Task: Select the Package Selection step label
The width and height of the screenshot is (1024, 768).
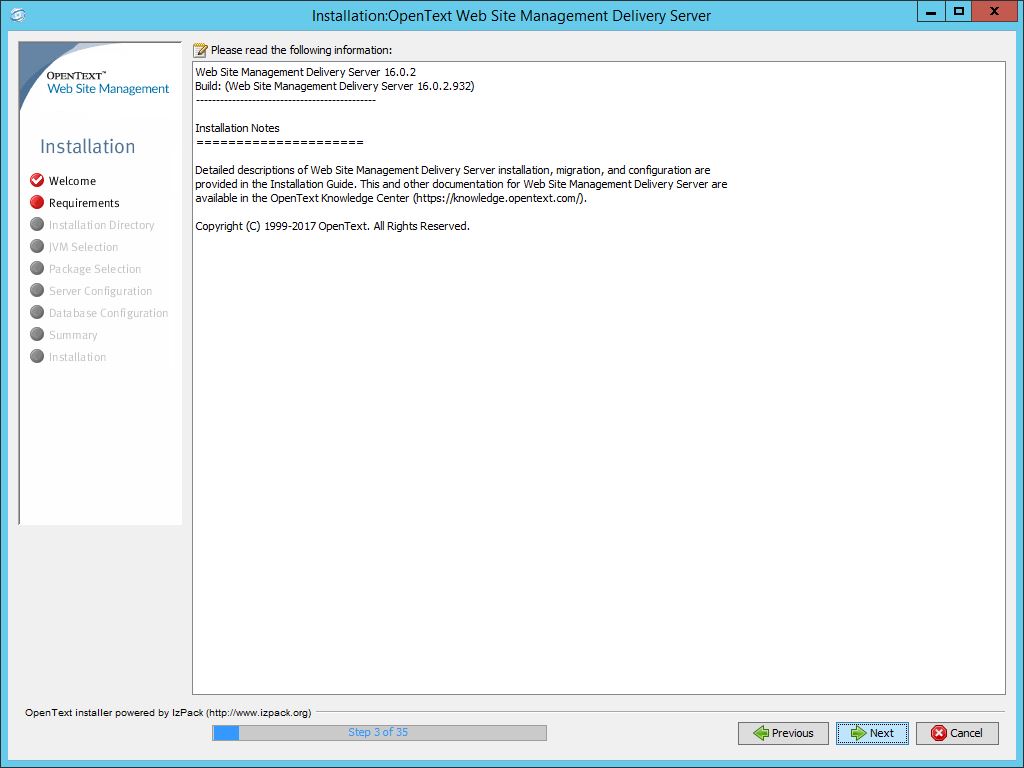Action: point(95,269)
